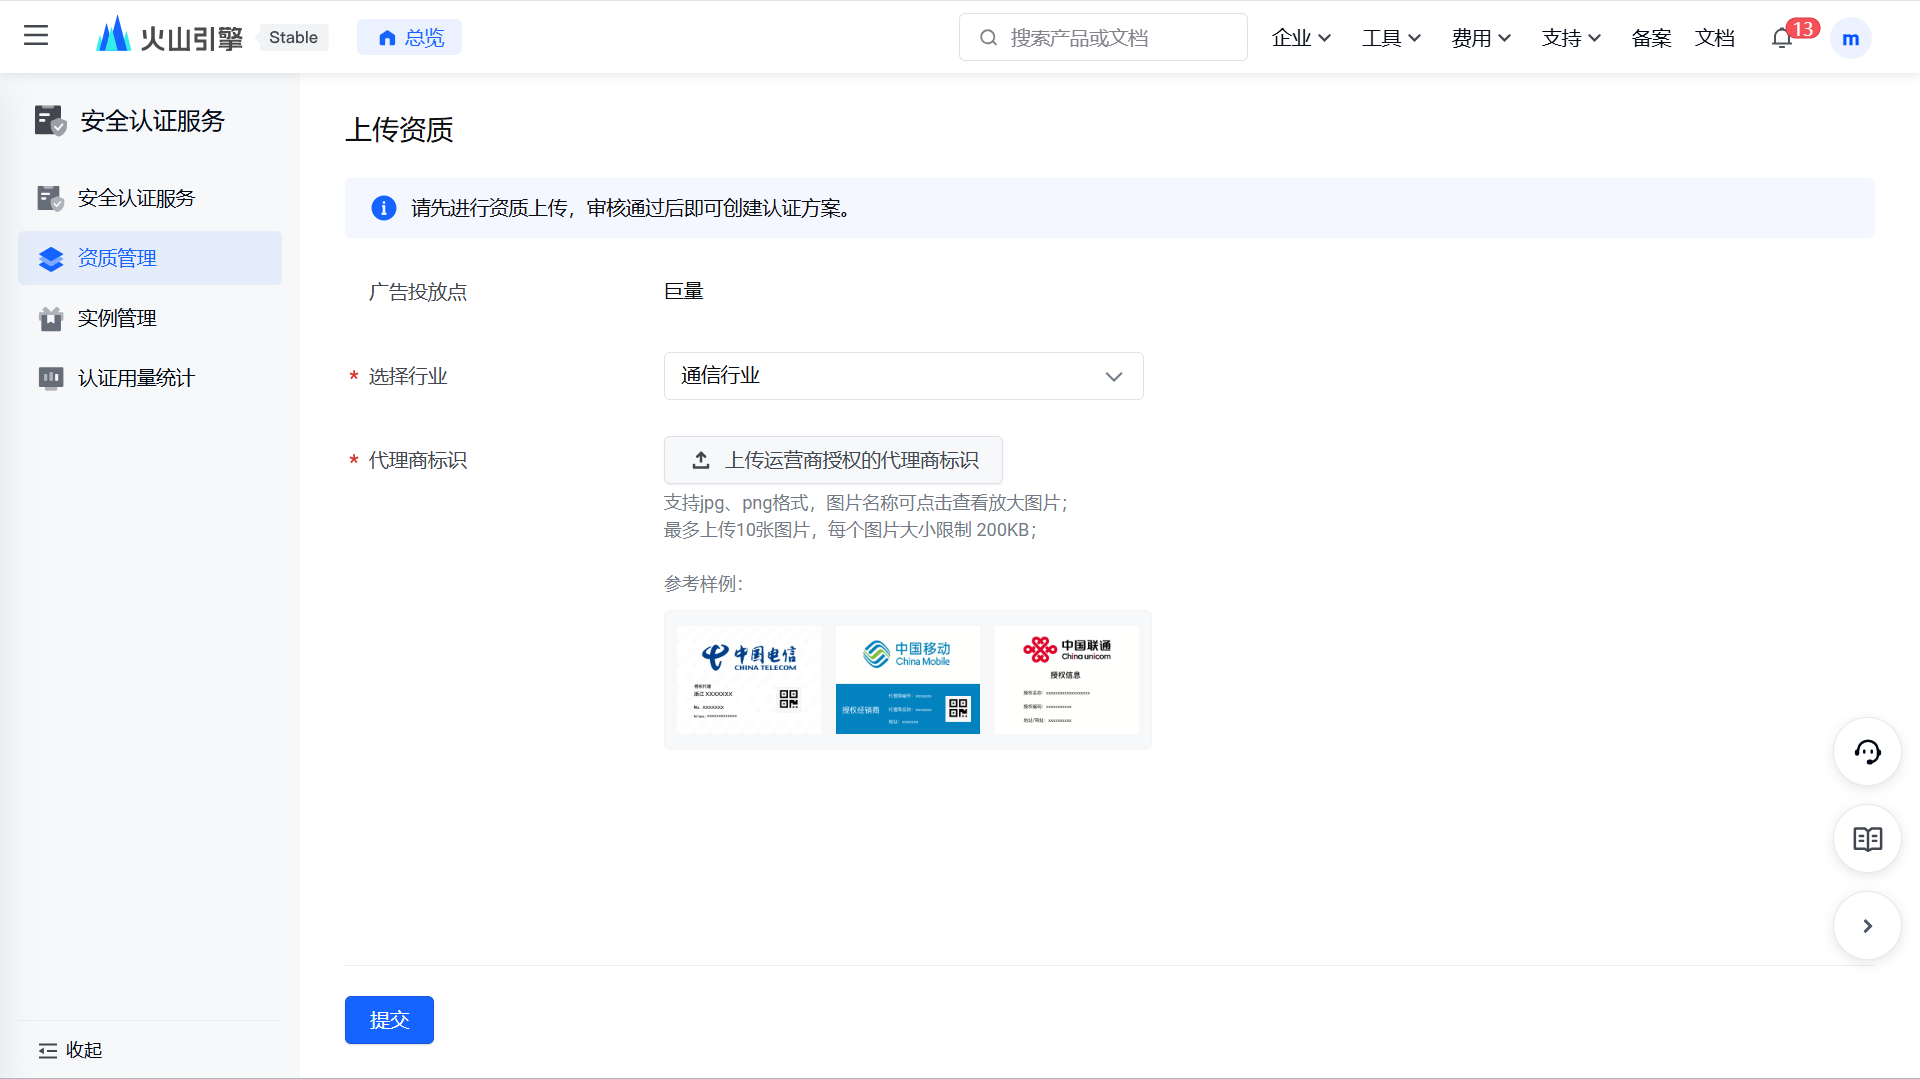Open the user avatar menu
The height and width of the screenshot is (1079, 1920).
coord(1851,38)
